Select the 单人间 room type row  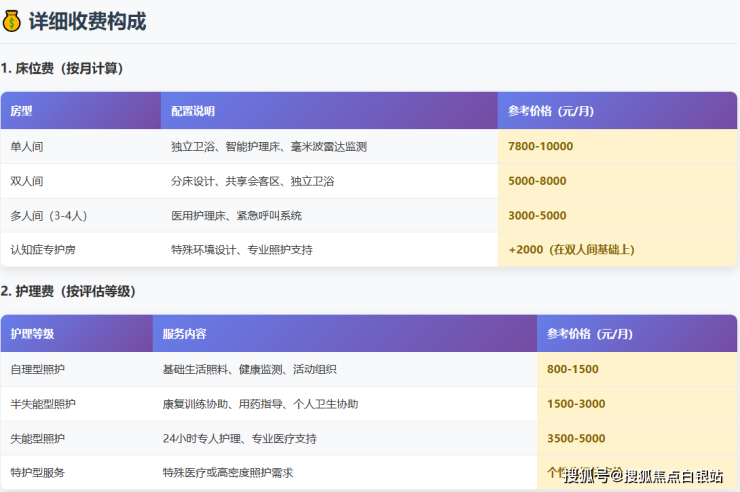[27, 147]
